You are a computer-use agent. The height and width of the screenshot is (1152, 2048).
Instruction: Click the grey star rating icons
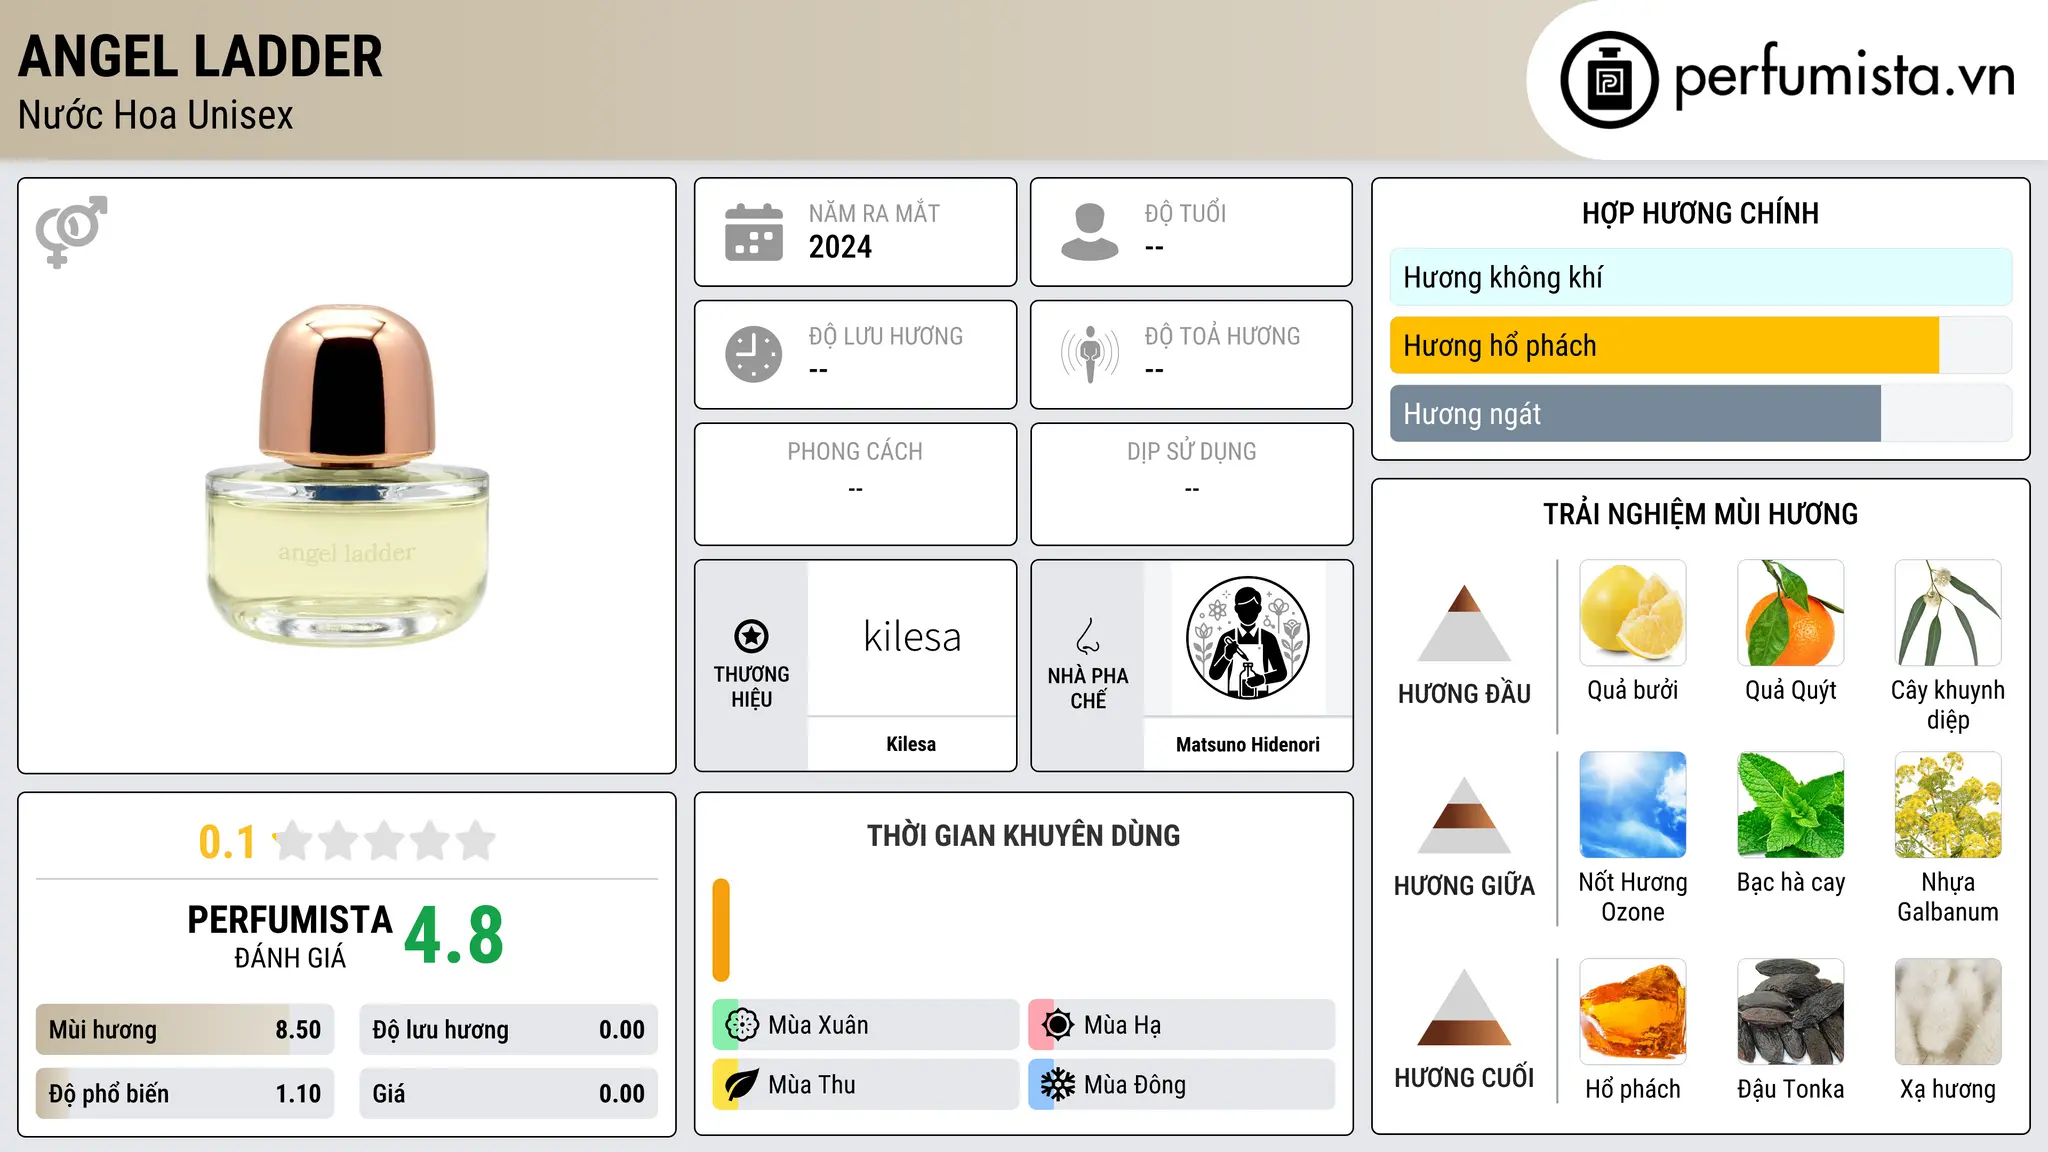tap(385, 841)
